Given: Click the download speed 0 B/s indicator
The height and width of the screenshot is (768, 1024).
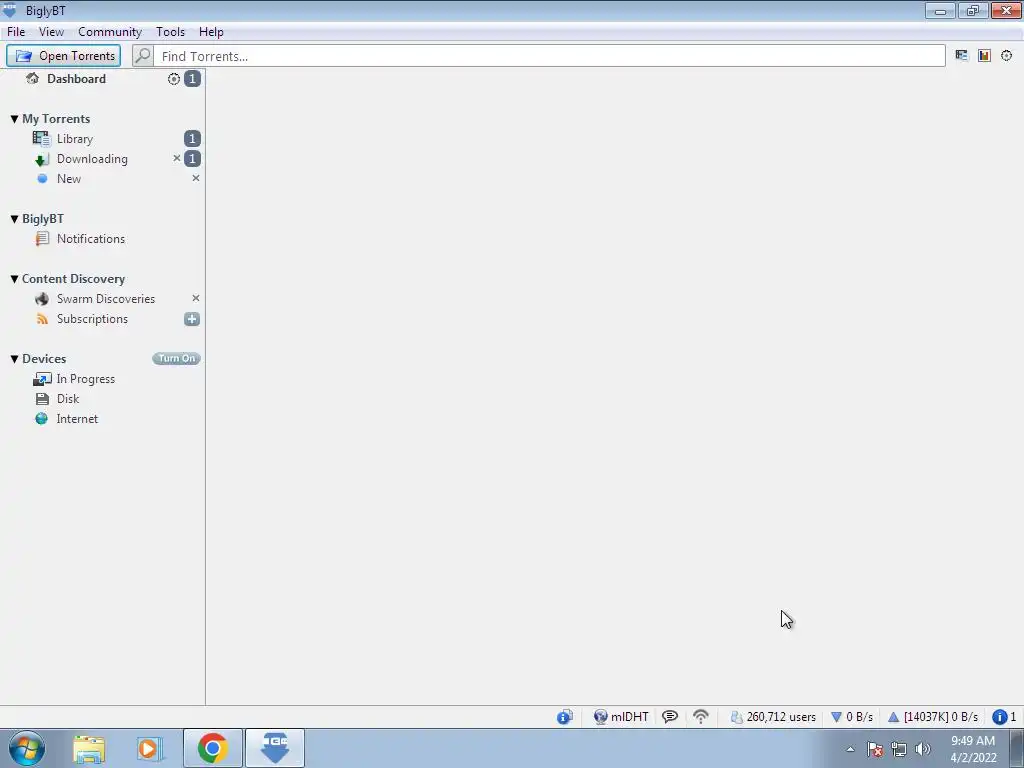Looking at the screenshot, I should (x=852, y=716).
